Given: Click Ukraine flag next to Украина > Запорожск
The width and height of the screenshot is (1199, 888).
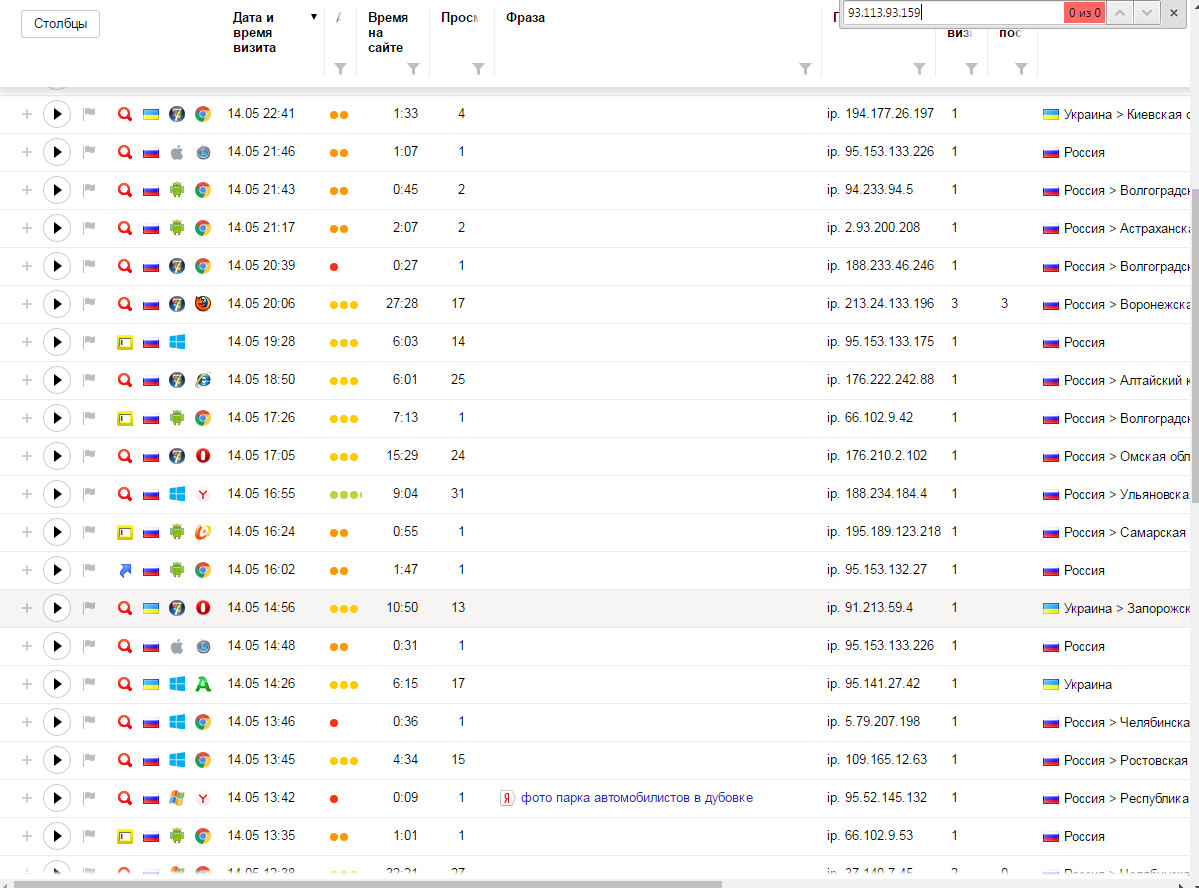Looking at the screenshot, I should click(x=1051, y=609).
